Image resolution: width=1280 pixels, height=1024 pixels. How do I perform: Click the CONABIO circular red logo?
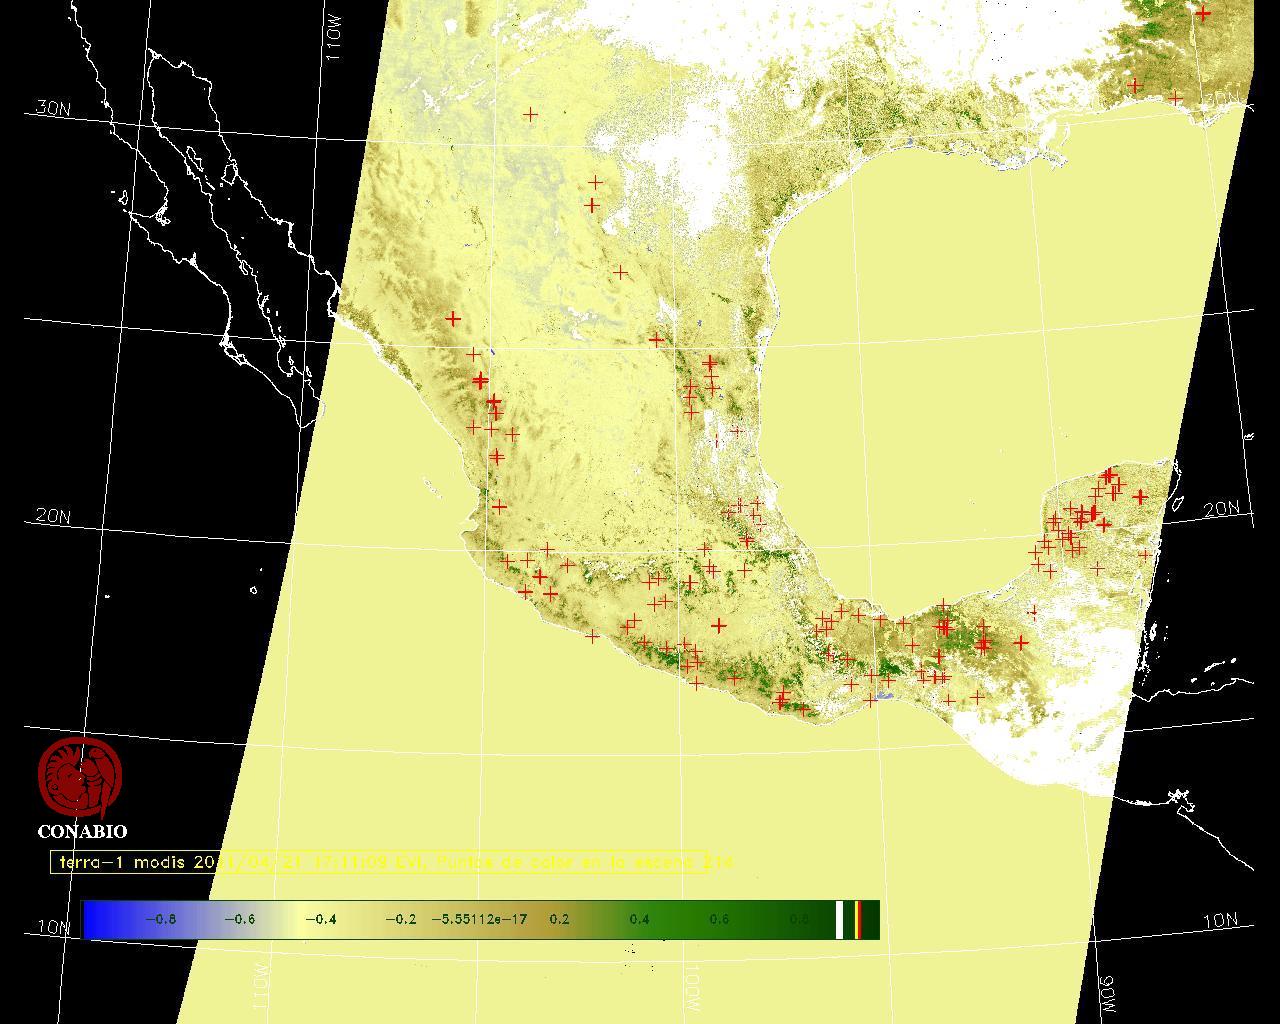(80, 777)
